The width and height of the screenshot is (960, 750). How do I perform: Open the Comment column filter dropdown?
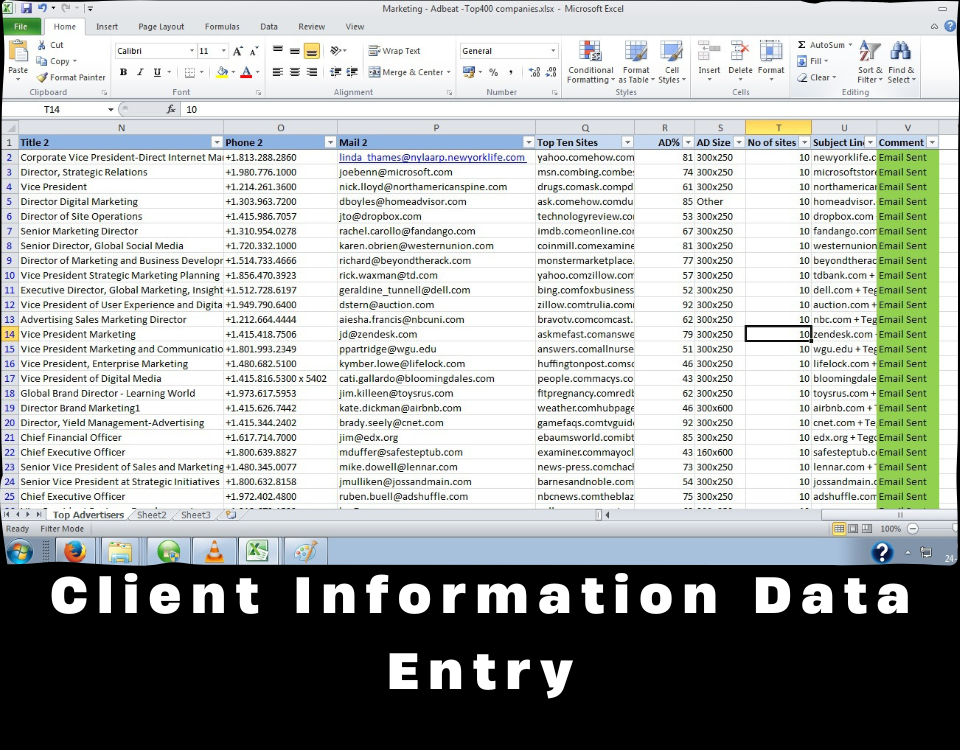(x=932, y=143)
